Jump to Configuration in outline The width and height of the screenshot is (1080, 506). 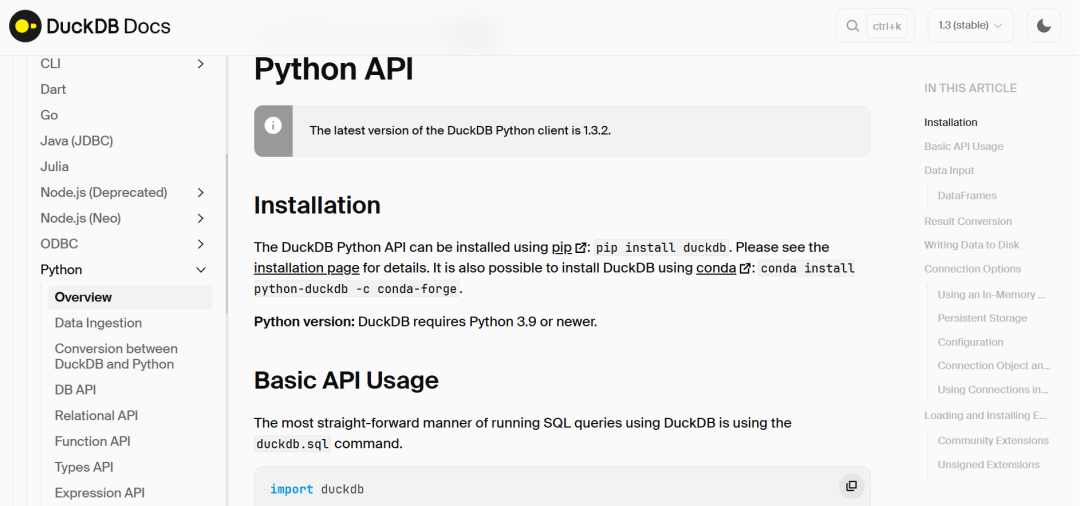click(x=970, y=342)
